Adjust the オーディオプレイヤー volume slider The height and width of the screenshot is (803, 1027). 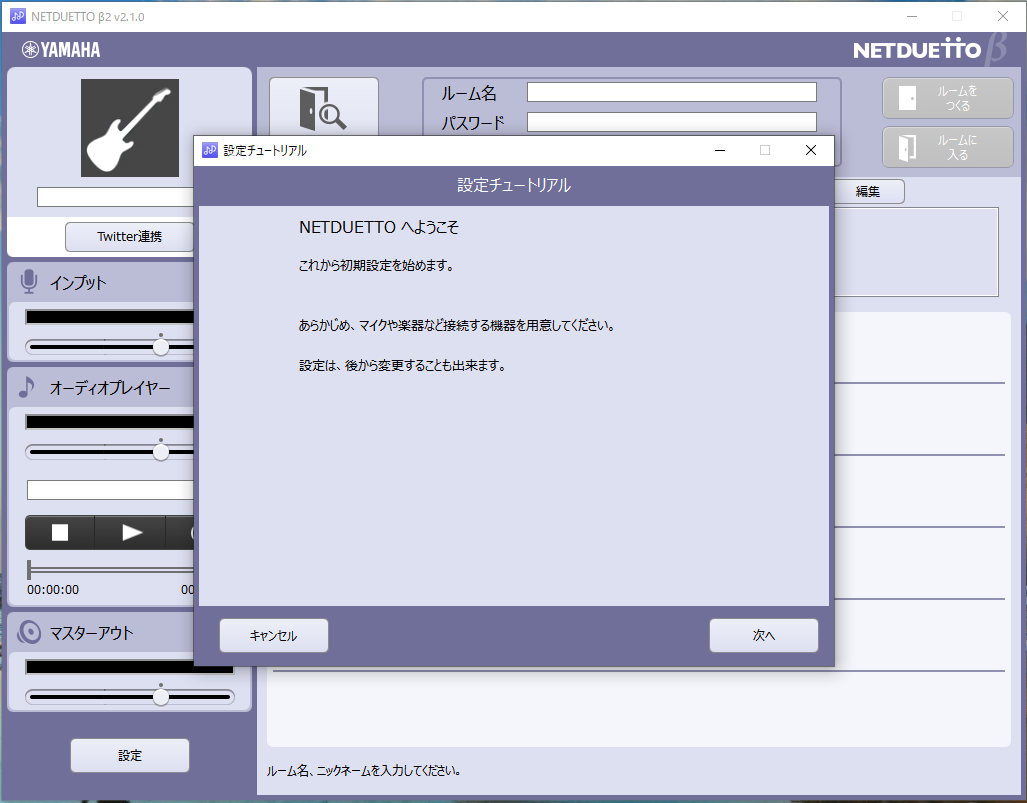[161, 451]
